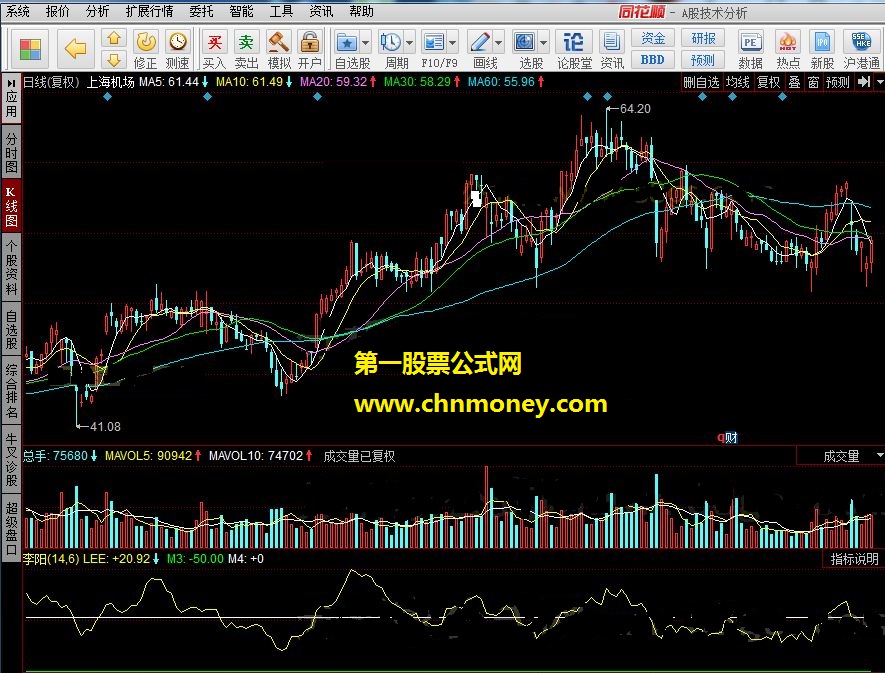Expand the F10/F9 dropdown arrow

453,43
